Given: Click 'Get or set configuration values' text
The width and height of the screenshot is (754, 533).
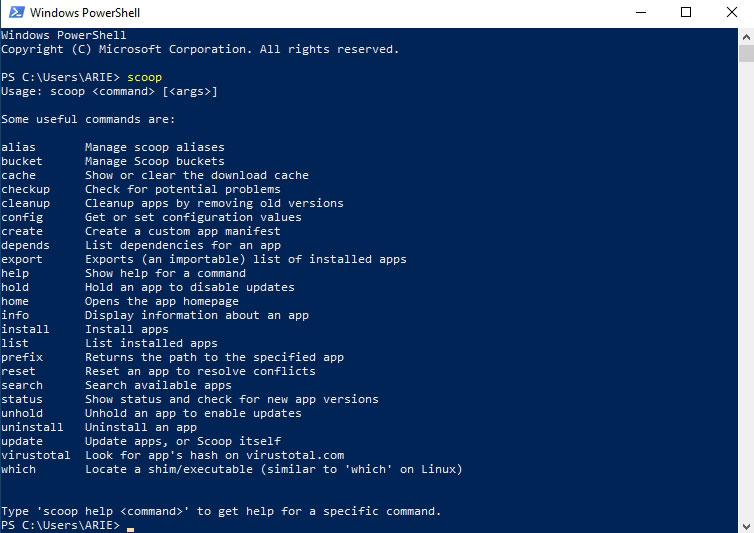Looking at the screenshot, I should point(193,217).
